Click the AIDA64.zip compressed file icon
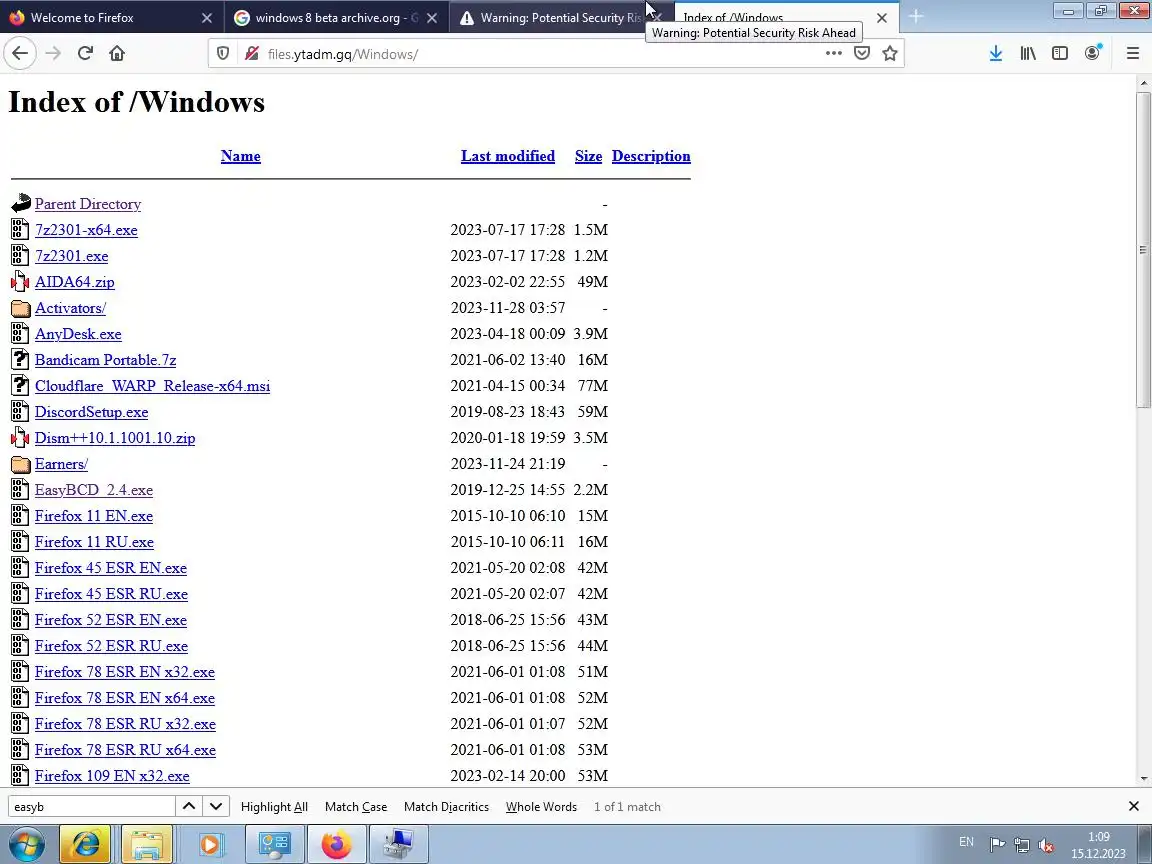The width and height of the screenshot is (1152, 864). tap(21, 282)
